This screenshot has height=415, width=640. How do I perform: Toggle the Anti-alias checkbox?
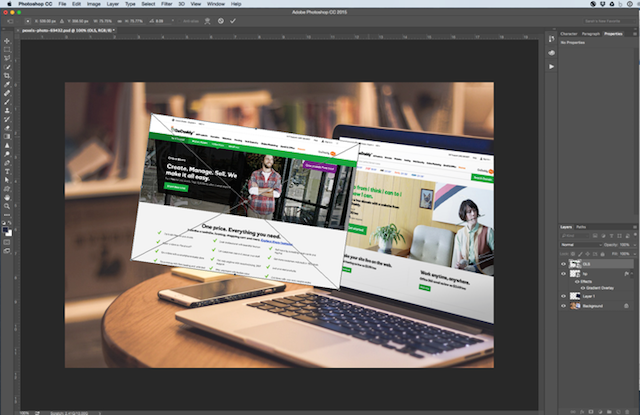[x=180, y=21]
